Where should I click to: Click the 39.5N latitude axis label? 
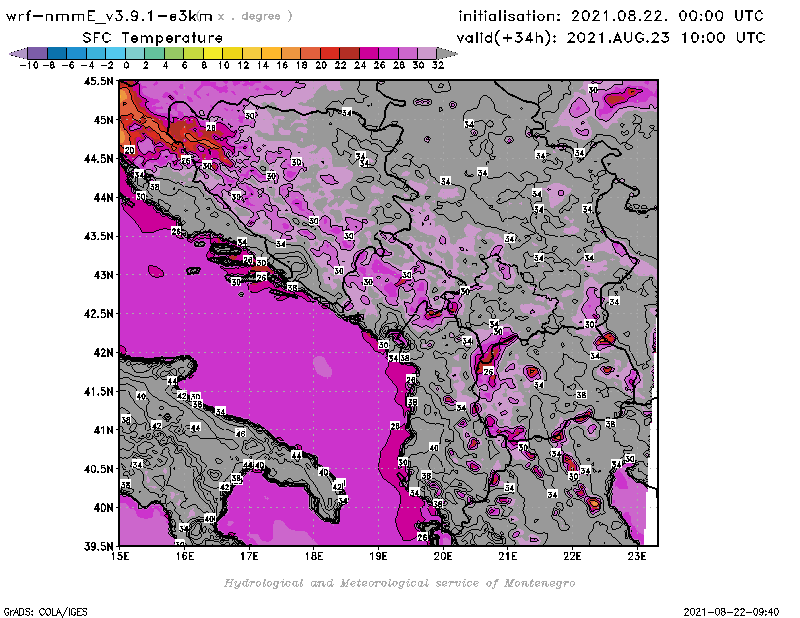[97, 546]
